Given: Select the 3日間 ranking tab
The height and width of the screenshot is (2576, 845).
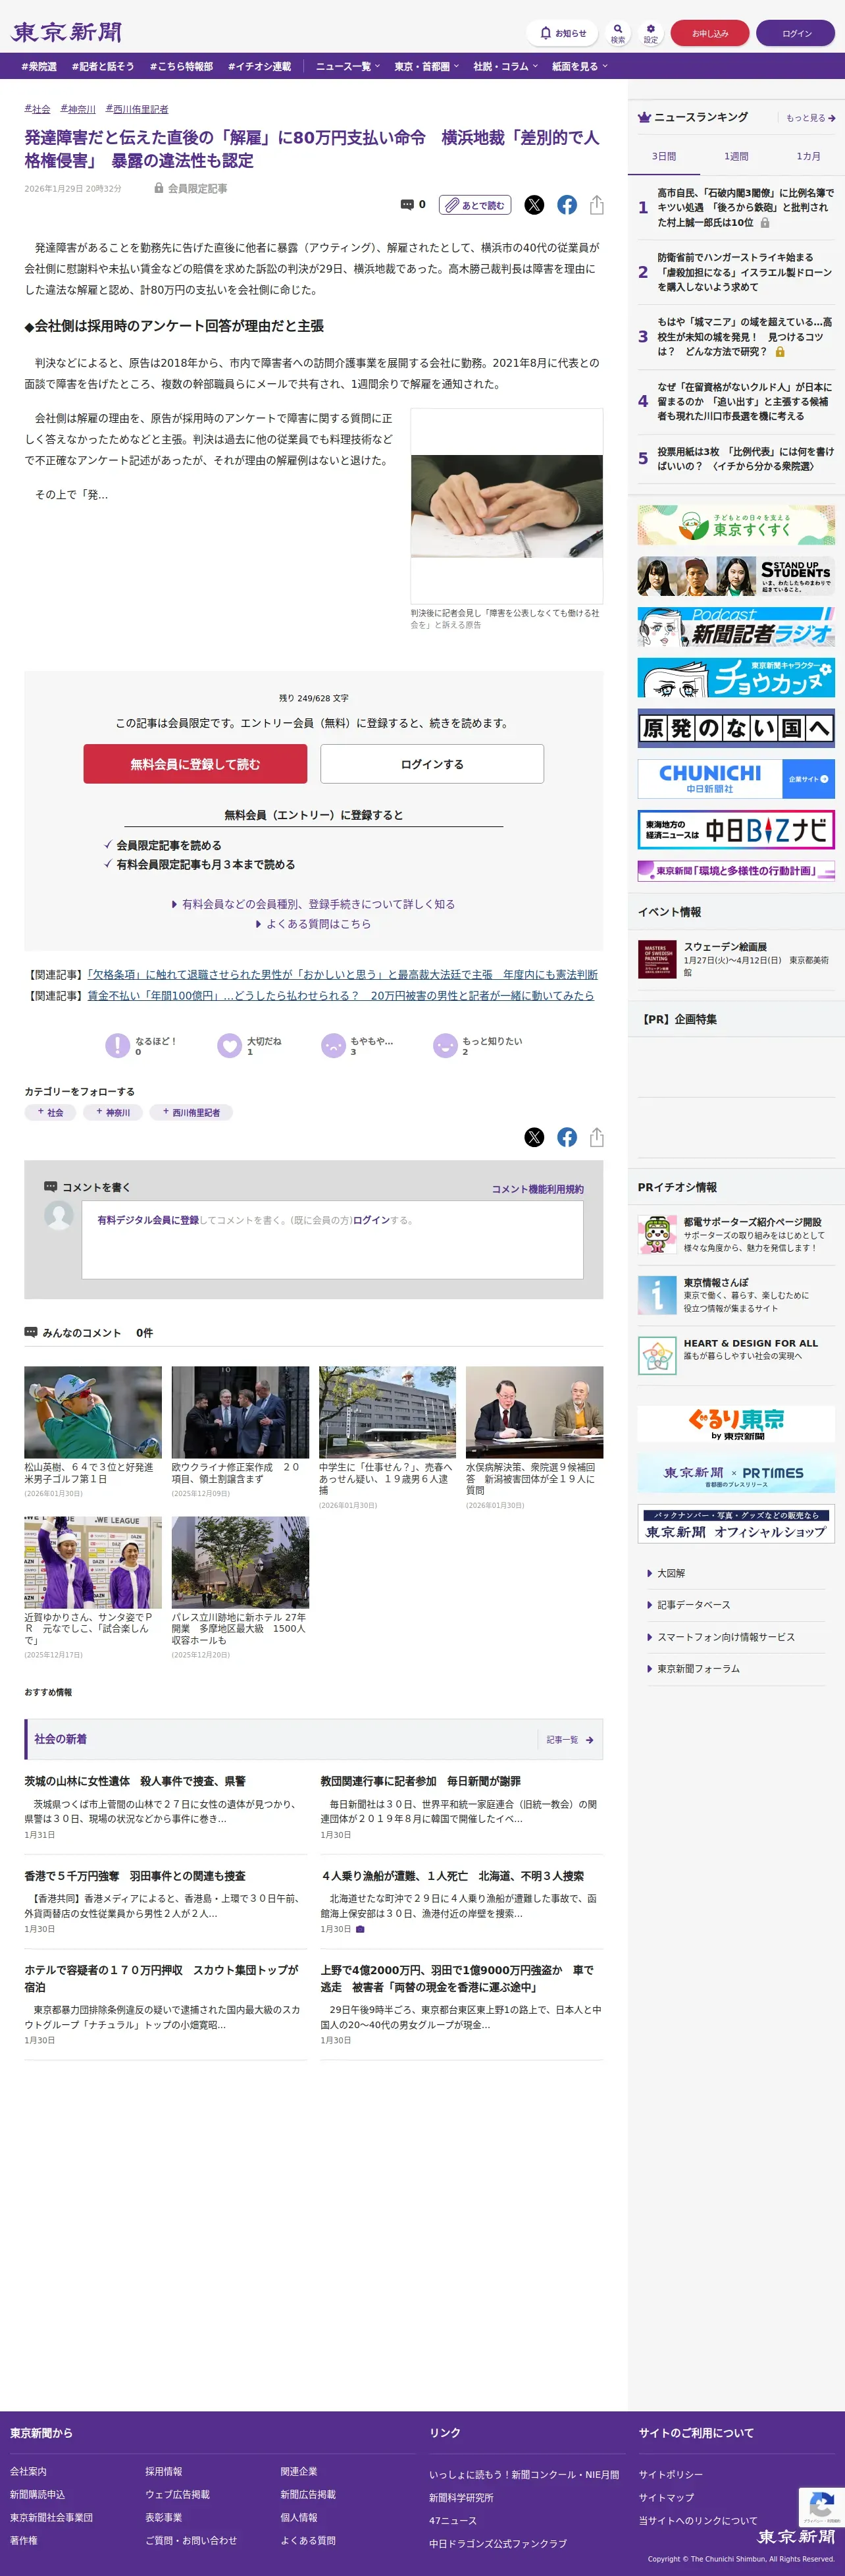Looking at the screenshot, I should pos(664,156).
